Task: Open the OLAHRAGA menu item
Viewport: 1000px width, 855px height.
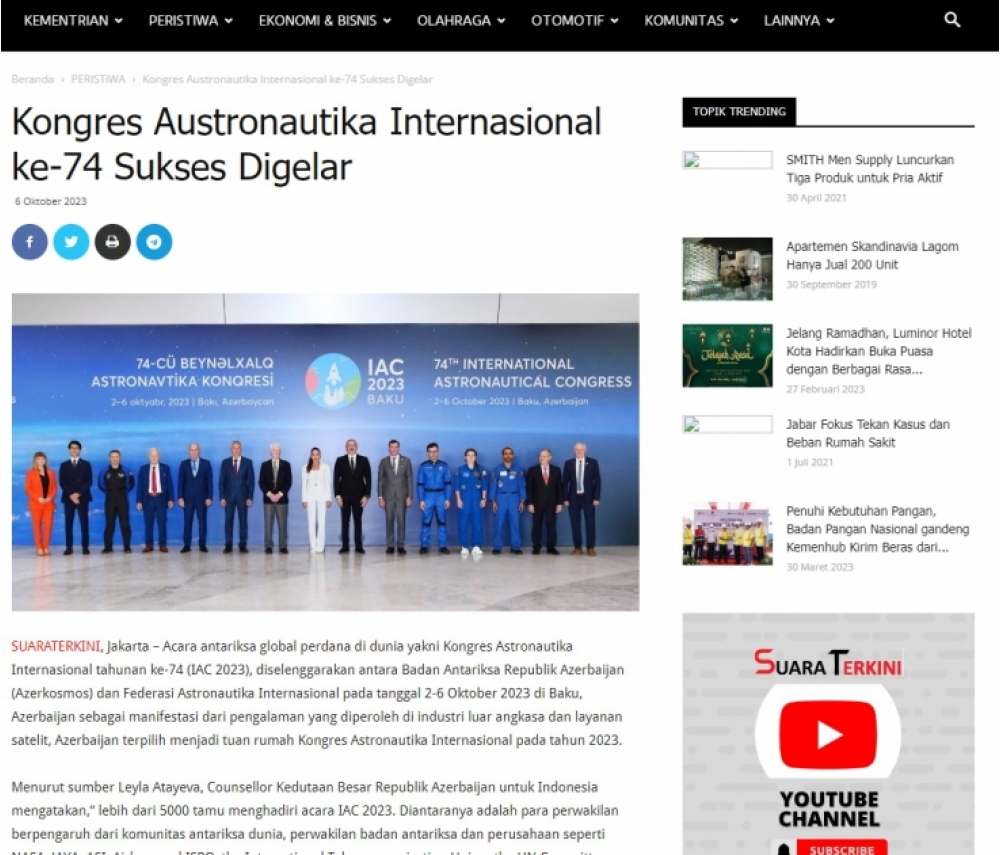Action: pyautogui.click(x=454, y=20)
